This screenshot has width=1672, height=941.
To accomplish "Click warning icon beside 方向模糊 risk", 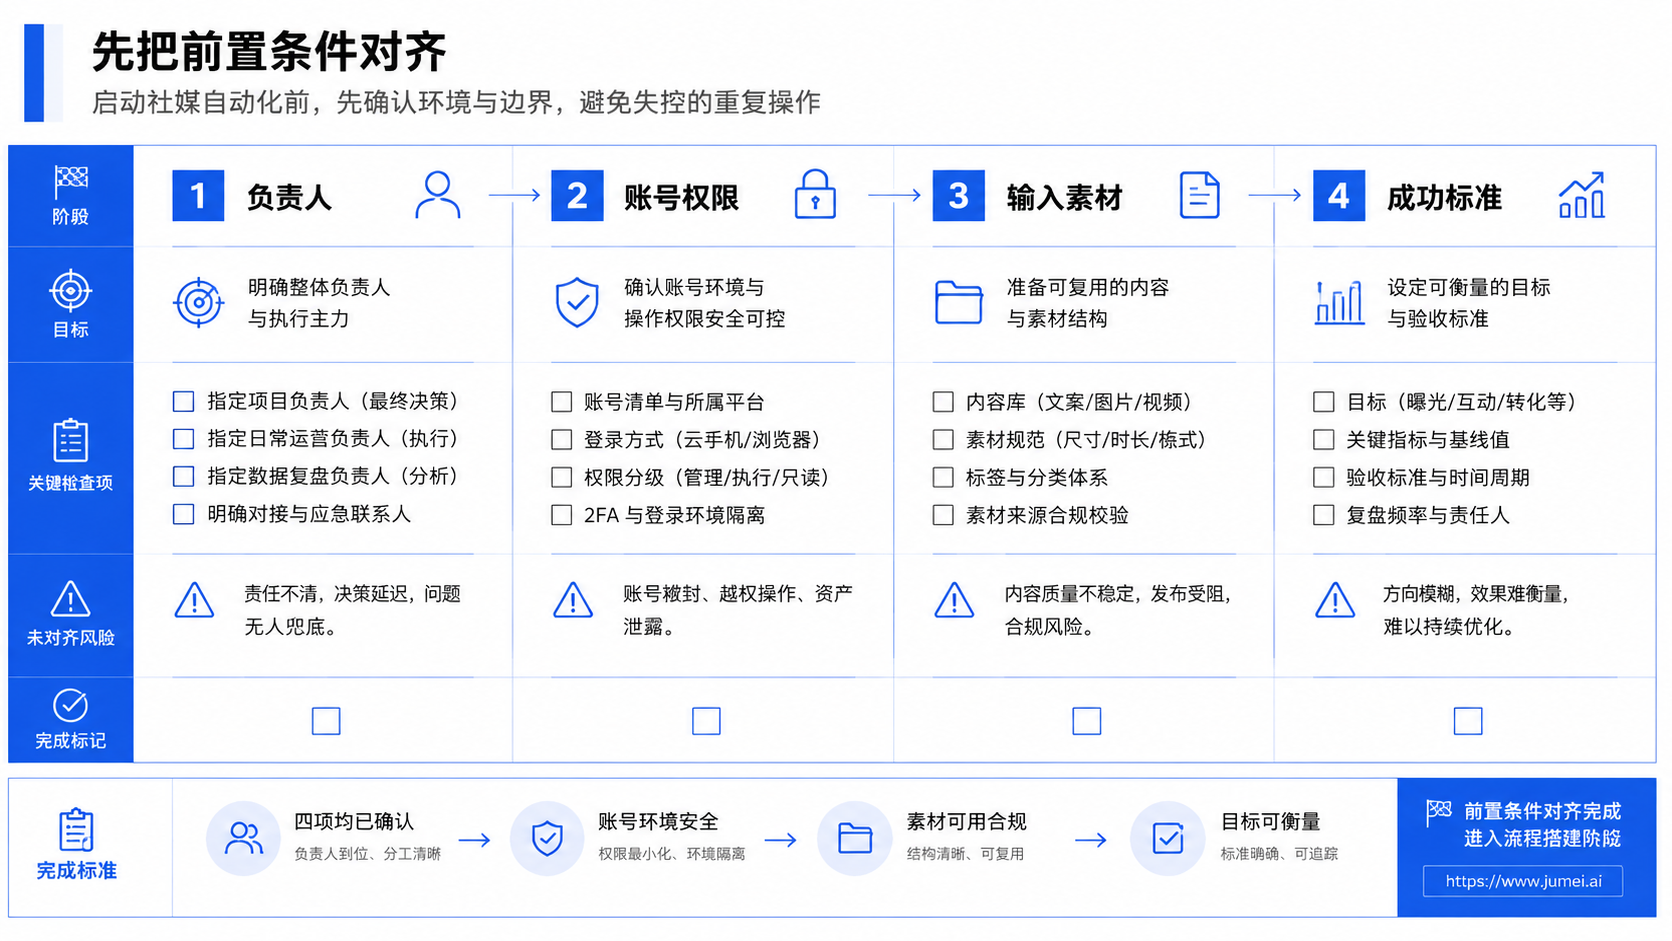I will pyautogui.click(x=1335, y=601).
